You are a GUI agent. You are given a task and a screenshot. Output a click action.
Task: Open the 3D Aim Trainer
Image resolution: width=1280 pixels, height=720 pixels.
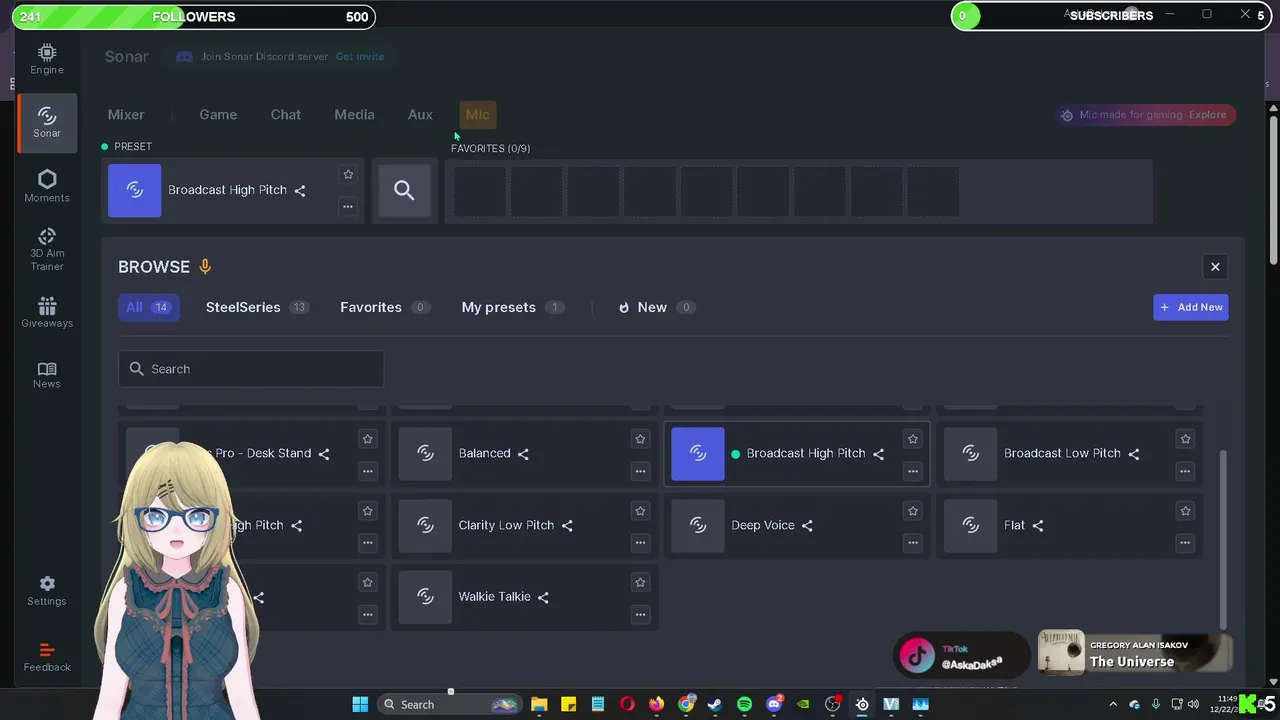coord(47,249)
